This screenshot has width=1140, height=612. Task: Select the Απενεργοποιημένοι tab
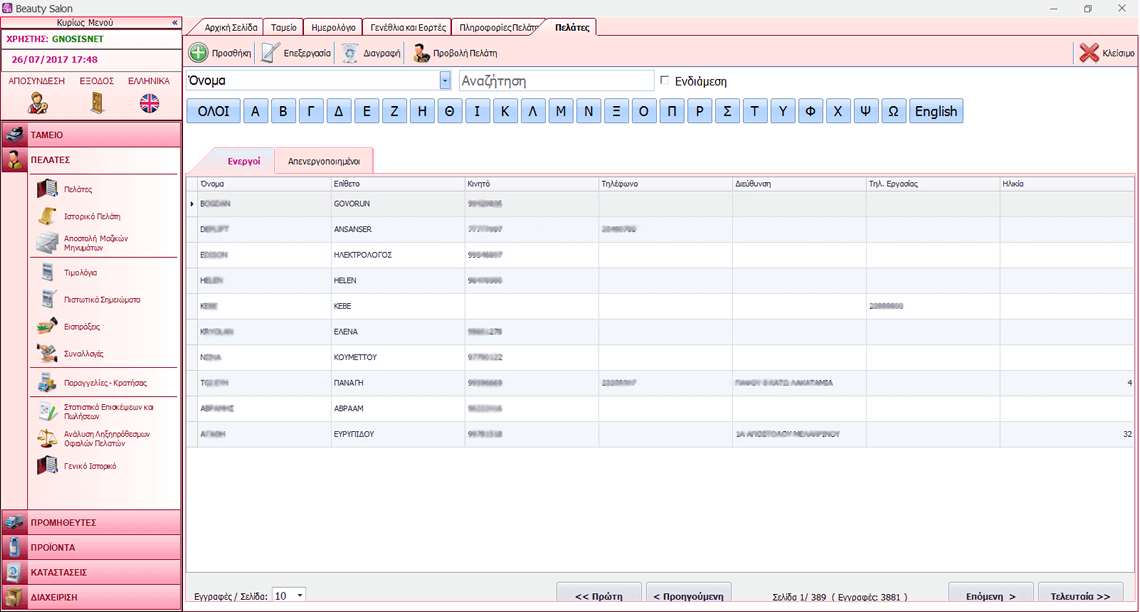coord(324,160)
